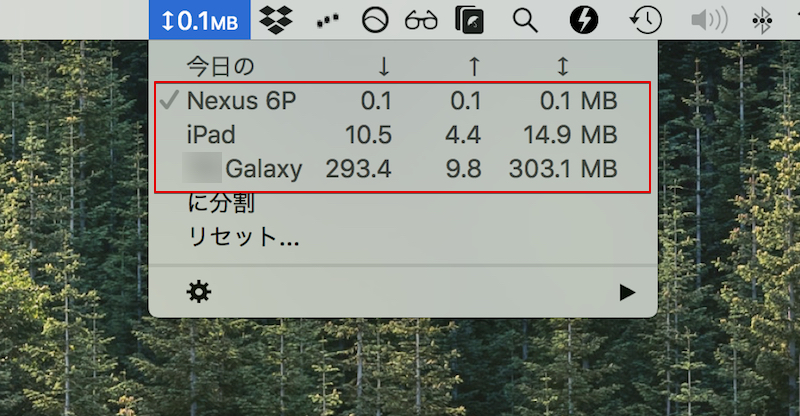Click the up-down total column header
This screenshot has width=800, height=416.
pos(562,67)
